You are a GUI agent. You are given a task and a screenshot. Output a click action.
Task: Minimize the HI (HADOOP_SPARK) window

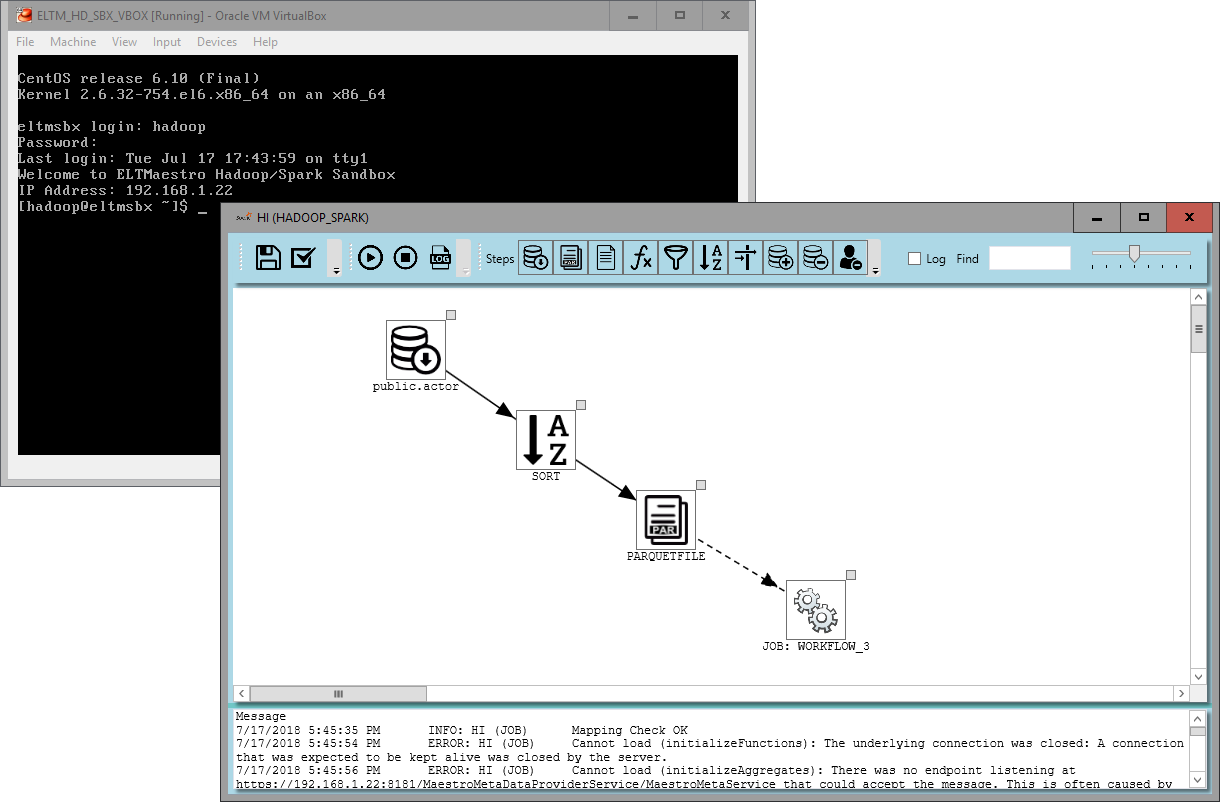tap(1097, 217)
